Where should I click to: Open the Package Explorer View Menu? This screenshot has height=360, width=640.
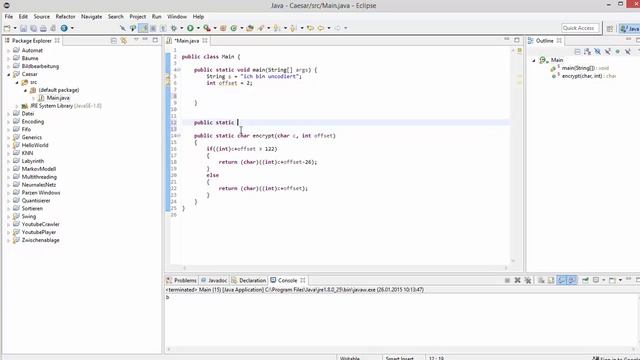pos(136,40)
